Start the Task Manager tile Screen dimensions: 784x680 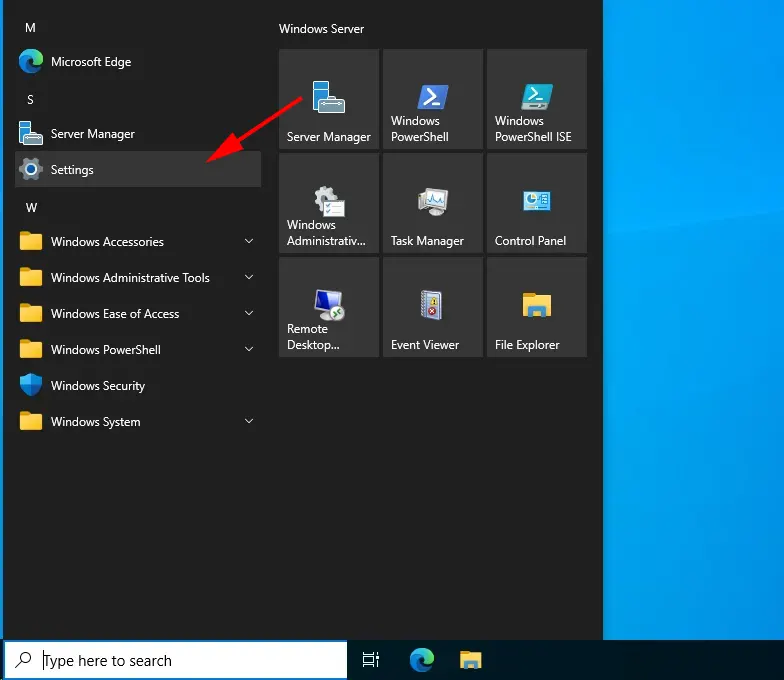click(x=433, y=203)
